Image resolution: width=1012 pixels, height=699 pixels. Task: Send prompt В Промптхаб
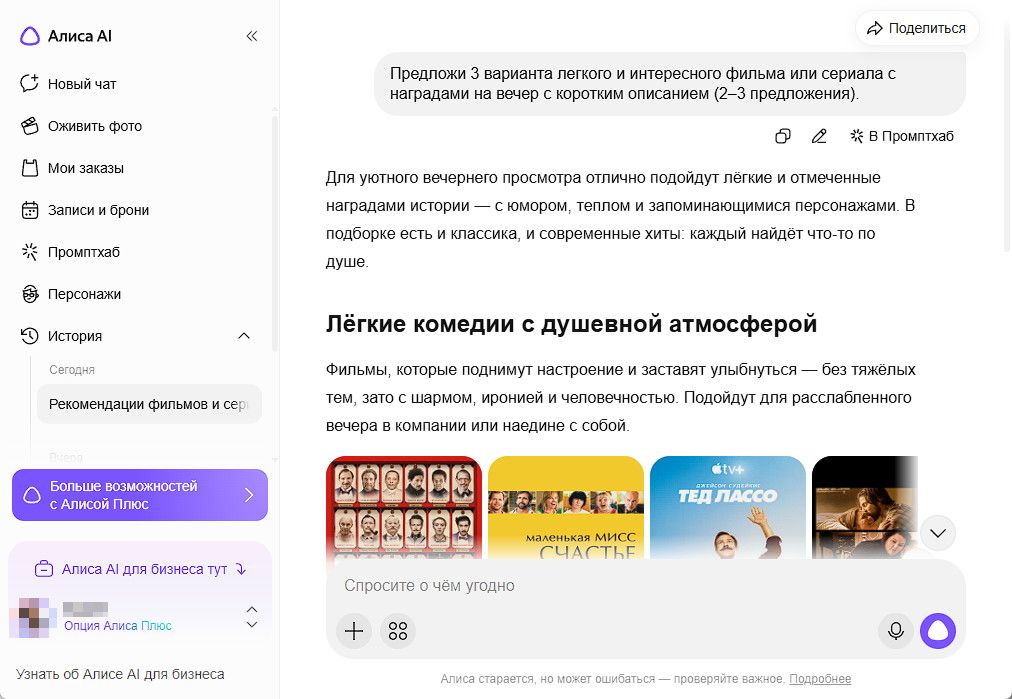[902, 136]
